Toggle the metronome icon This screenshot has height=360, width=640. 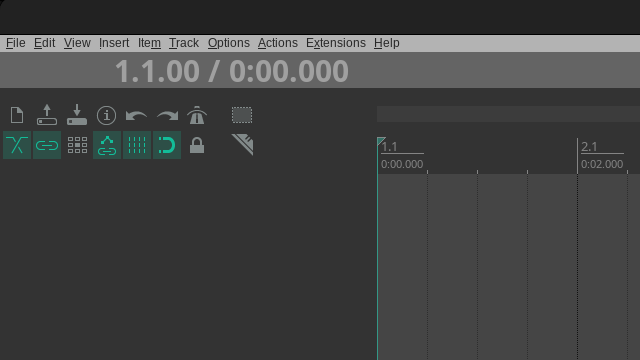tap(197, 115)
